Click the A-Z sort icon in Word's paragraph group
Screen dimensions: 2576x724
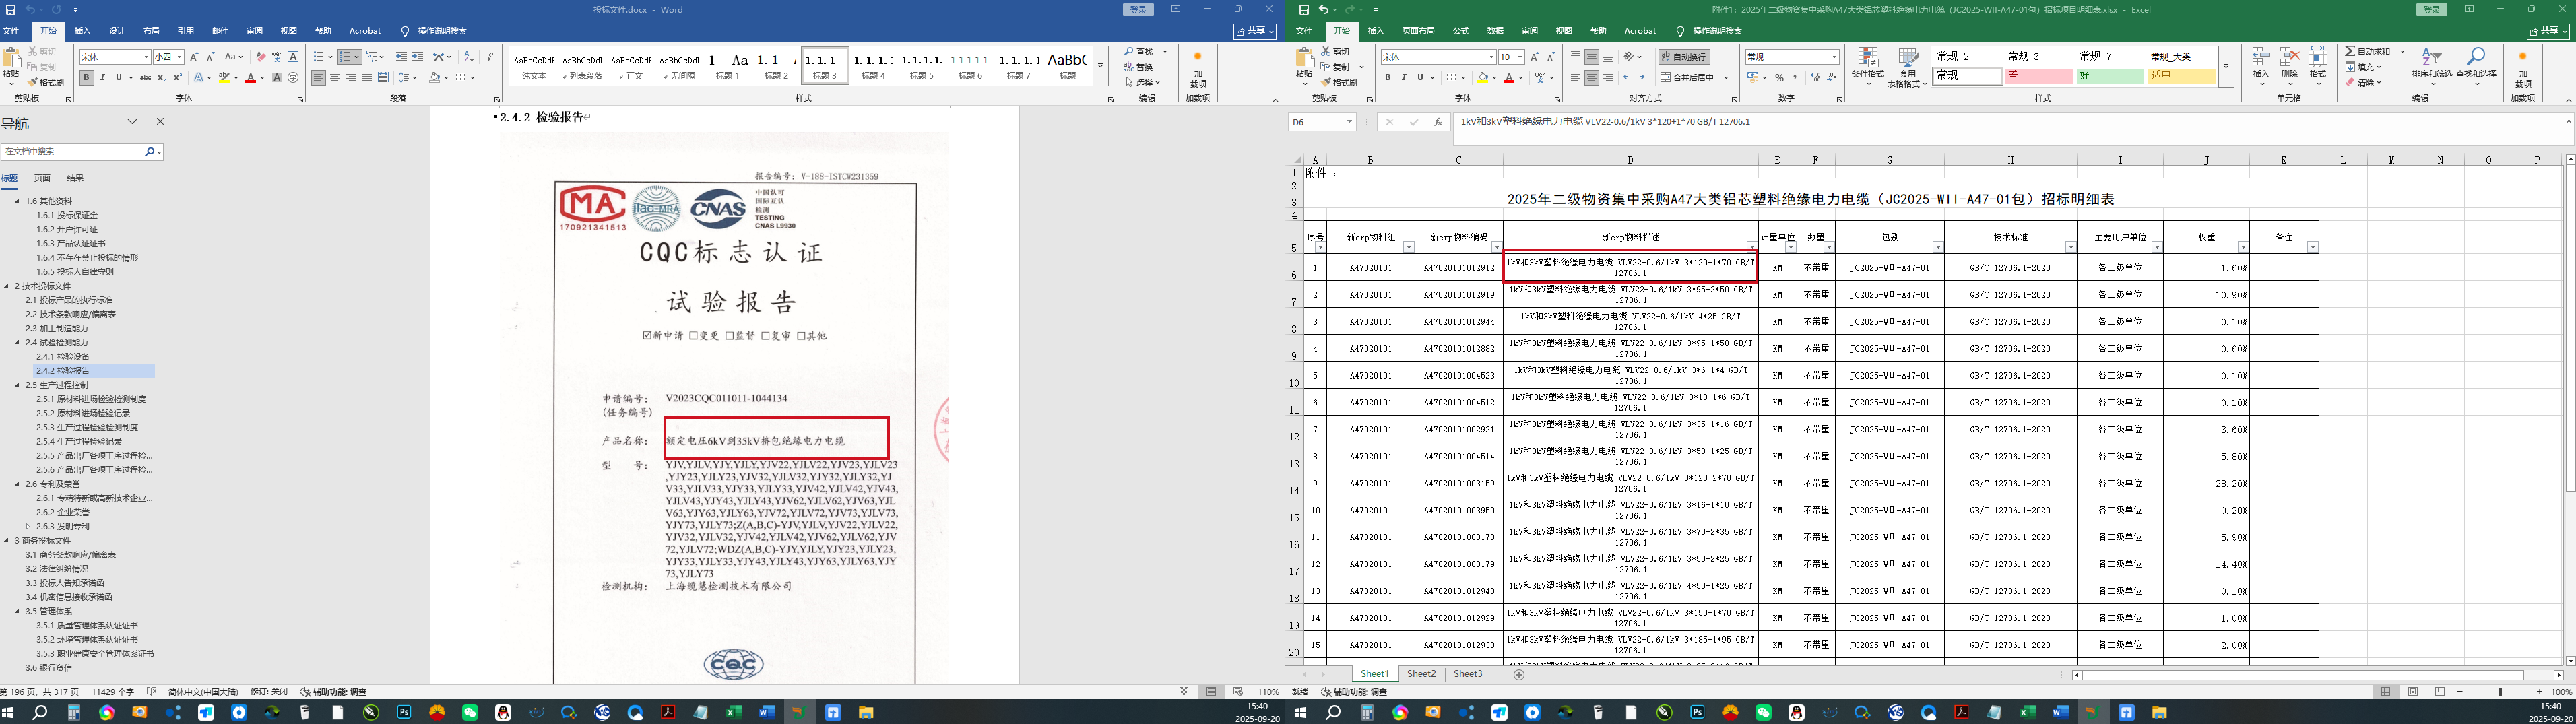(x=470, y=57)
